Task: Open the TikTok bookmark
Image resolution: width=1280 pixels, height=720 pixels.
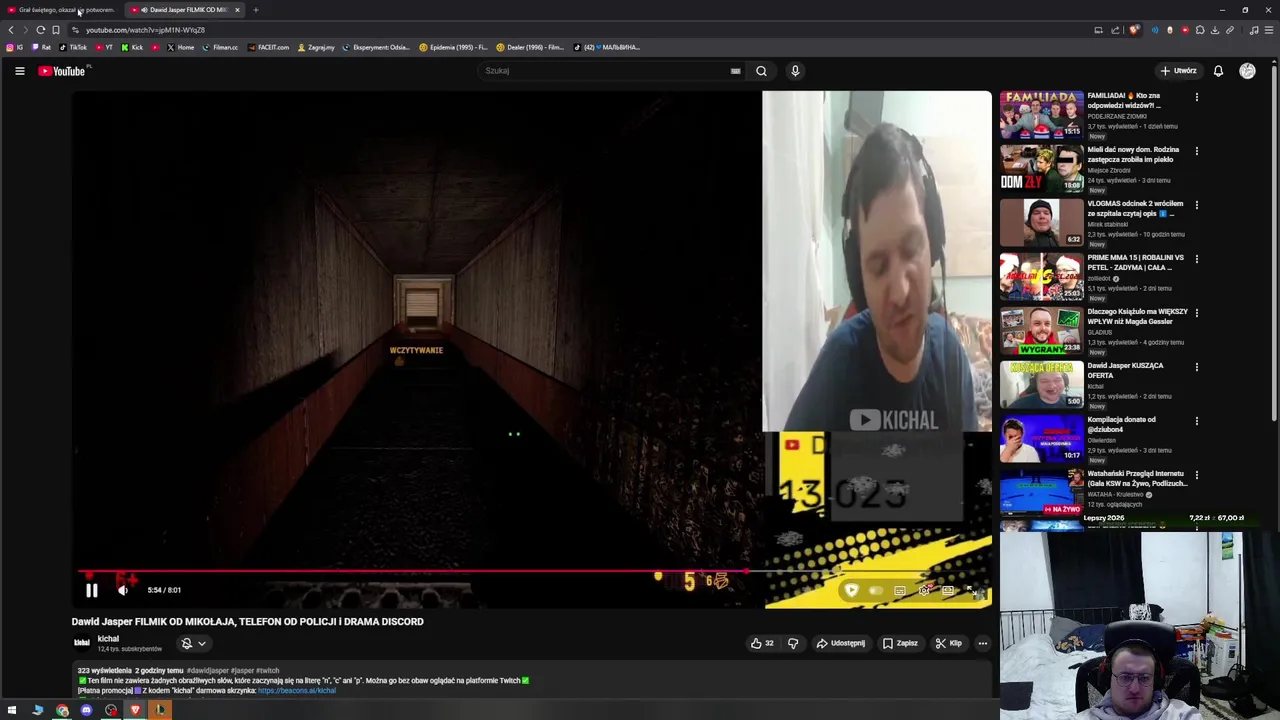Action: click(x=73, y=47)
